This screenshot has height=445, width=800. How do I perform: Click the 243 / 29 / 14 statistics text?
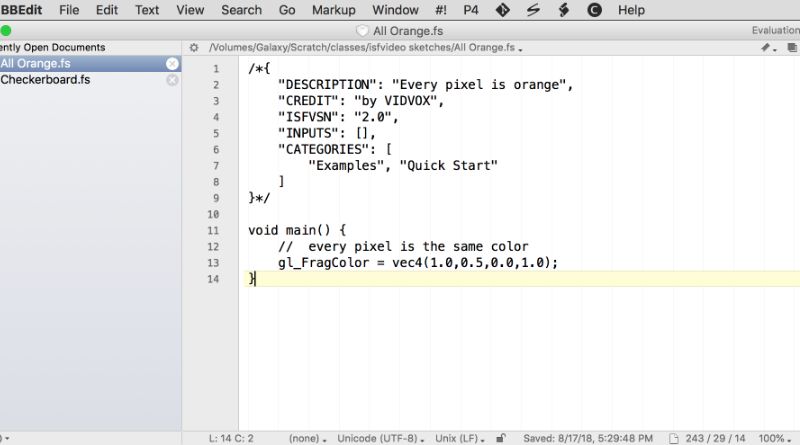coord(715,438)
